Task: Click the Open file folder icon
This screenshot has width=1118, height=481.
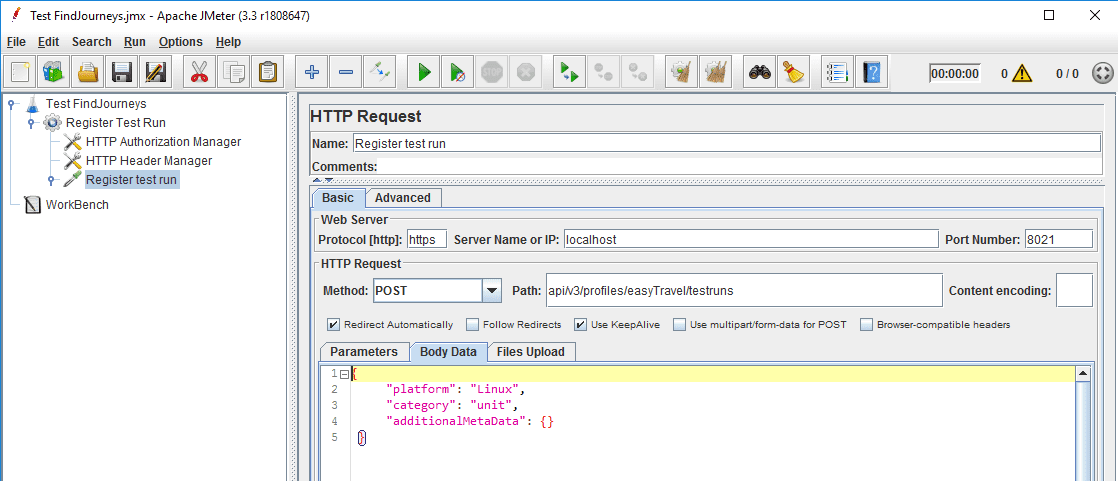Action: pyautogui.click(x=88, y=72)
